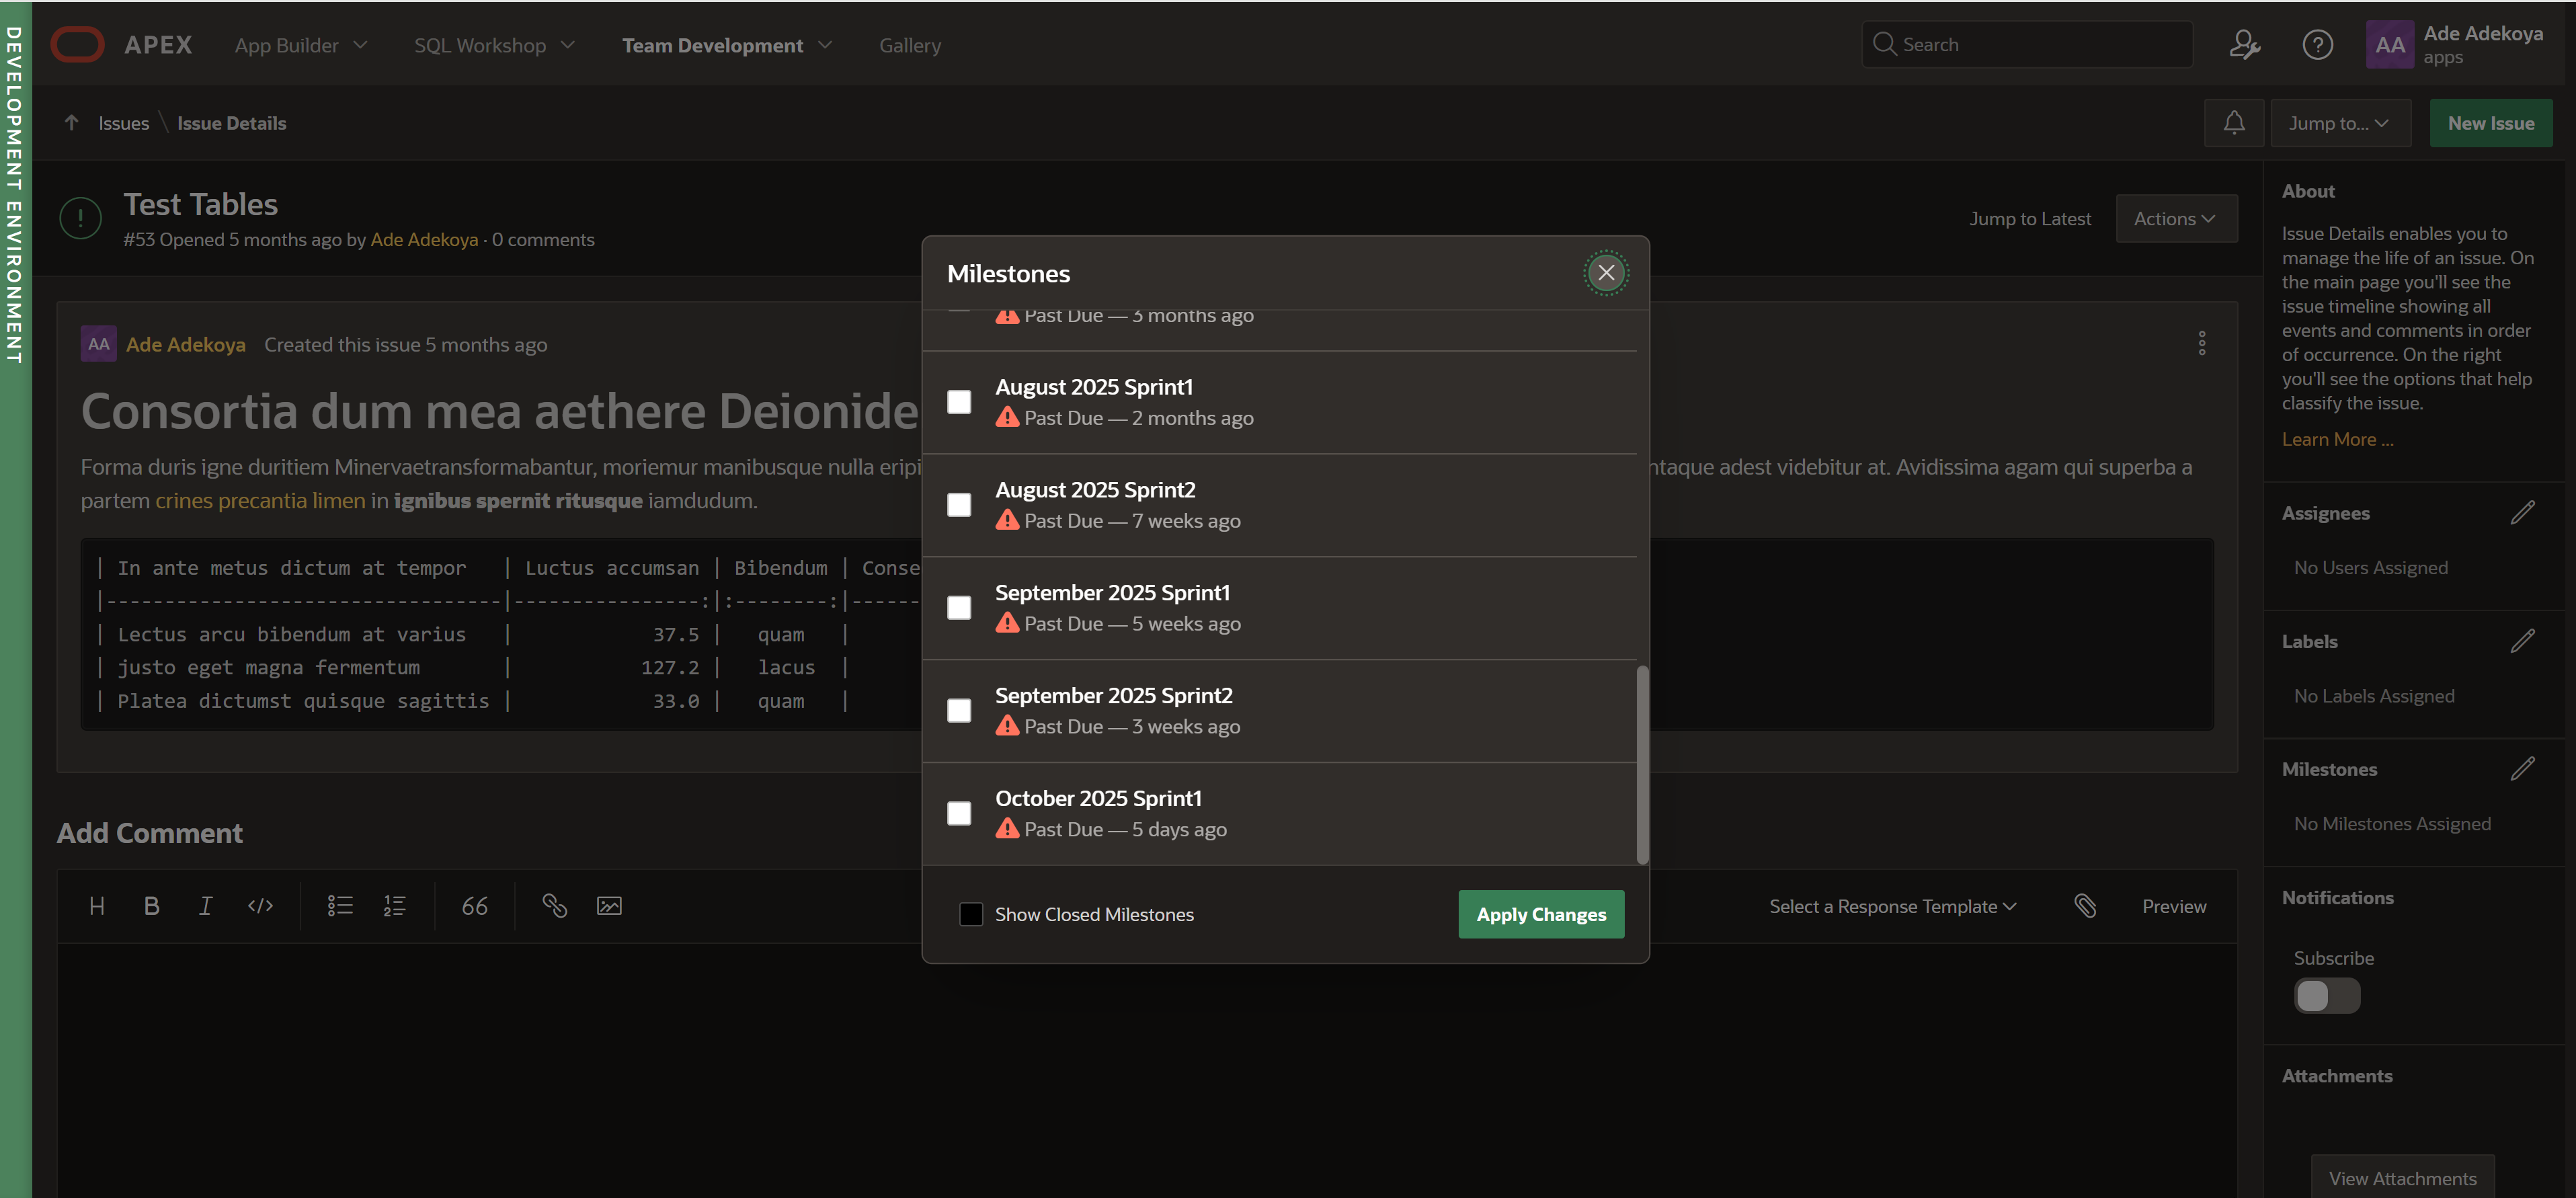Click the attach file paperclip icon
This screenshot has width=2576, height=1198.
pos(2085,906)
